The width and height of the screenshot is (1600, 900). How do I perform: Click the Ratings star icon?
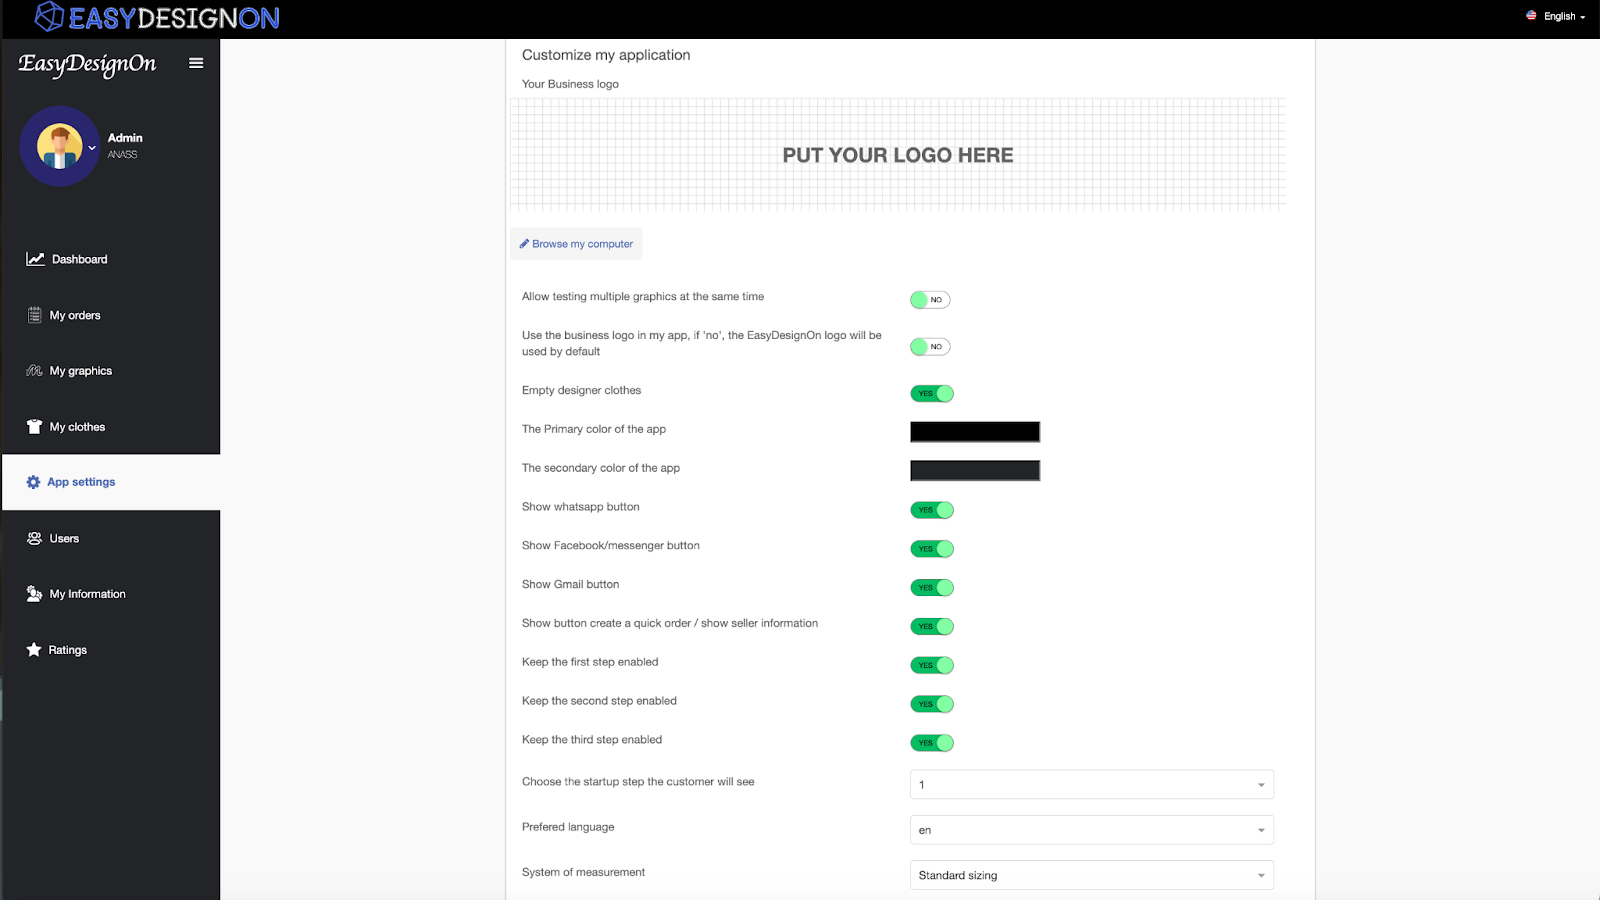coord(34,650)
